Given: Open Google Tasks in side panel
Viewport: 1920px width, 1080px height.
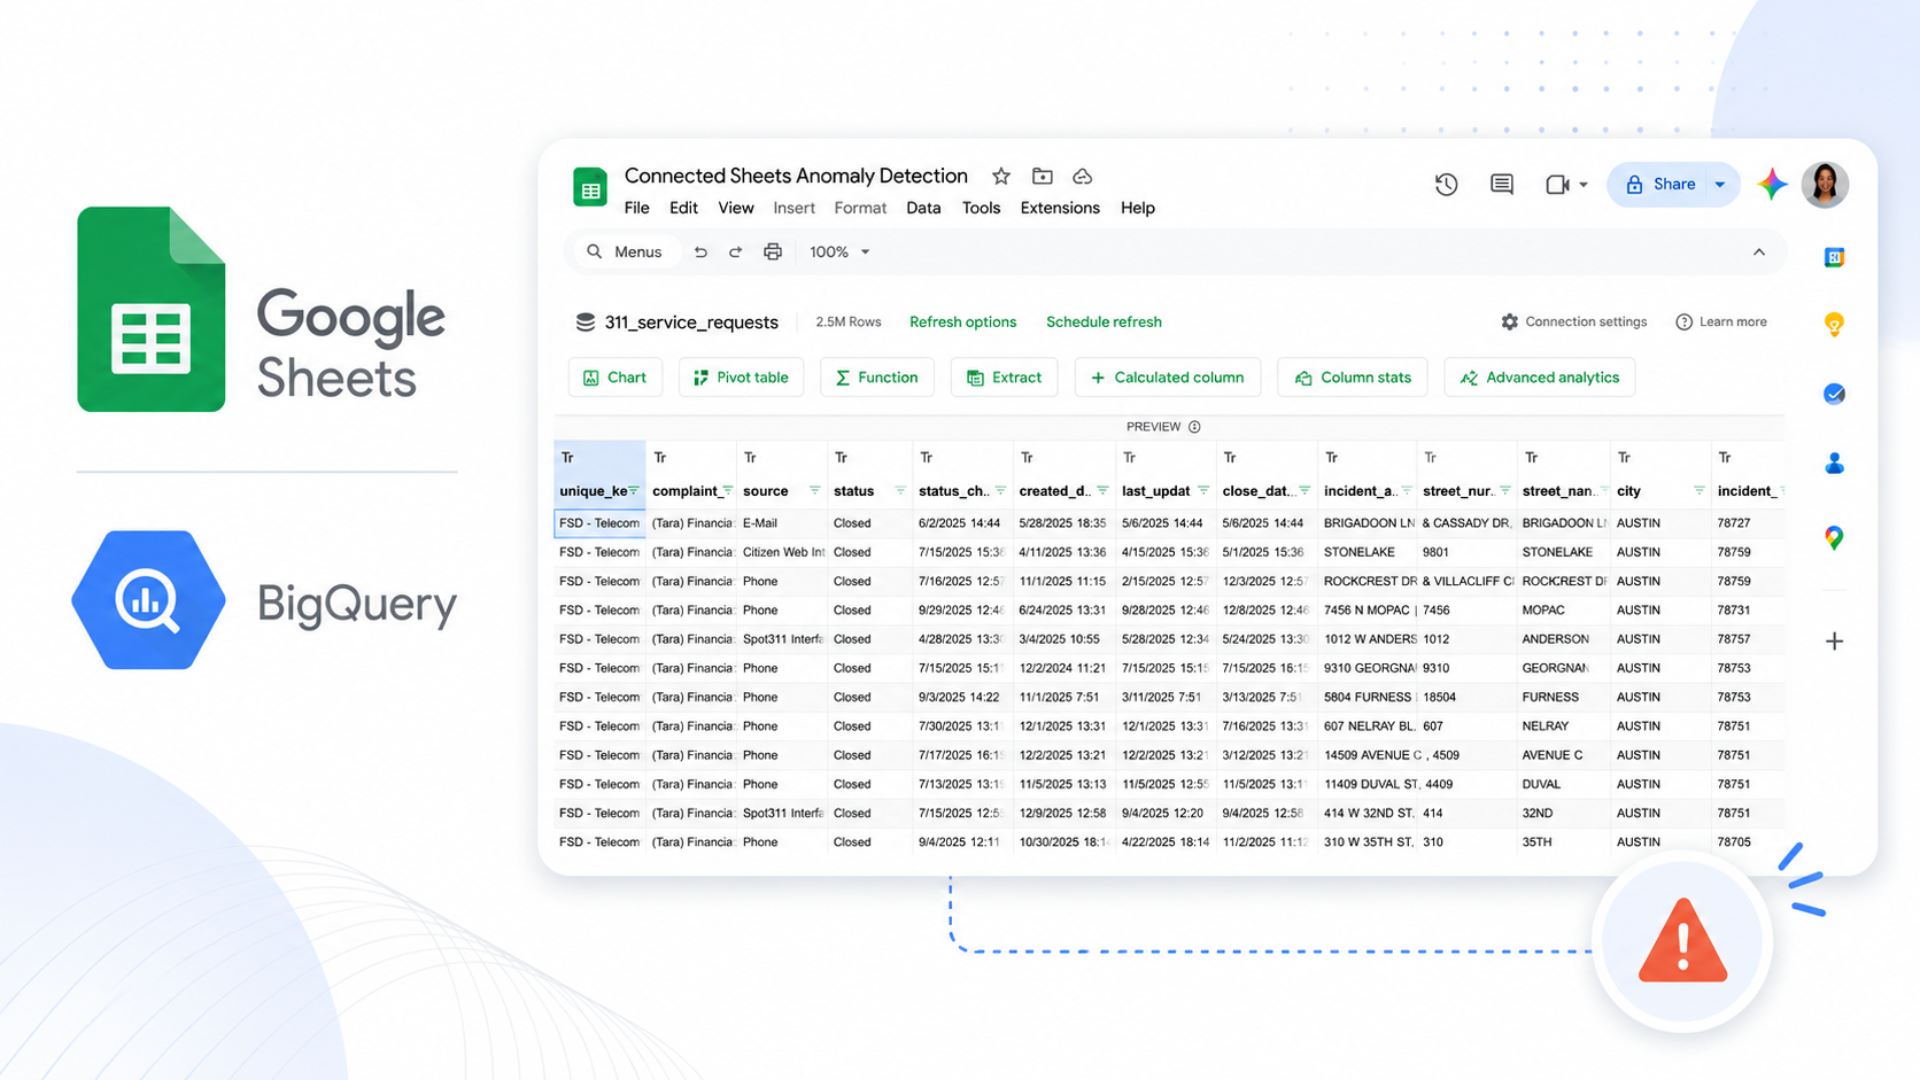Looking at the screenshot, I should 1834,394.
